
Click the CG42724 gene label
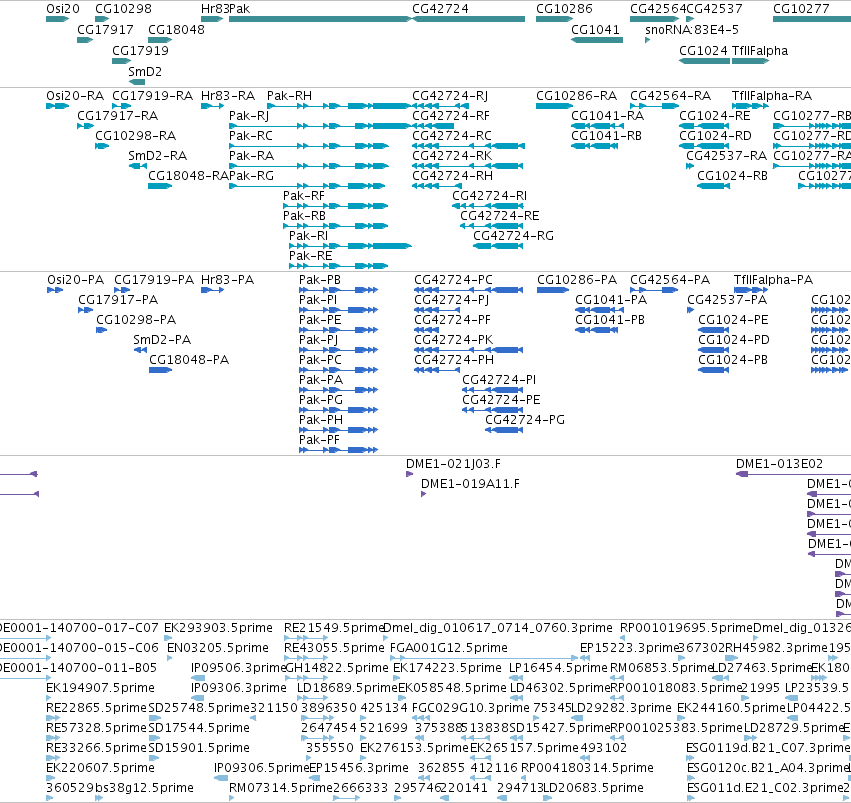click(x=440, y=9)
